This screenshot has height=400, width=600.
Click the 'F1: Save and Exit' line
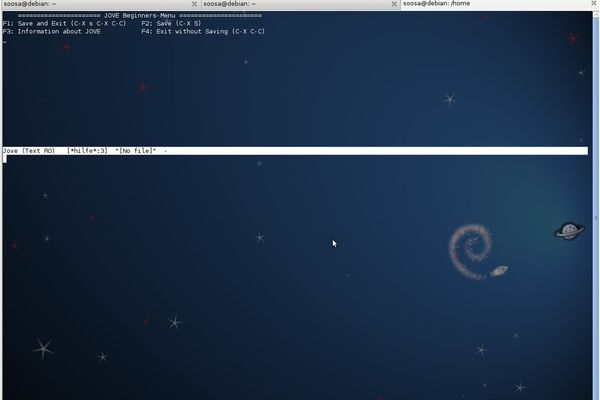(x=64, y=23)
